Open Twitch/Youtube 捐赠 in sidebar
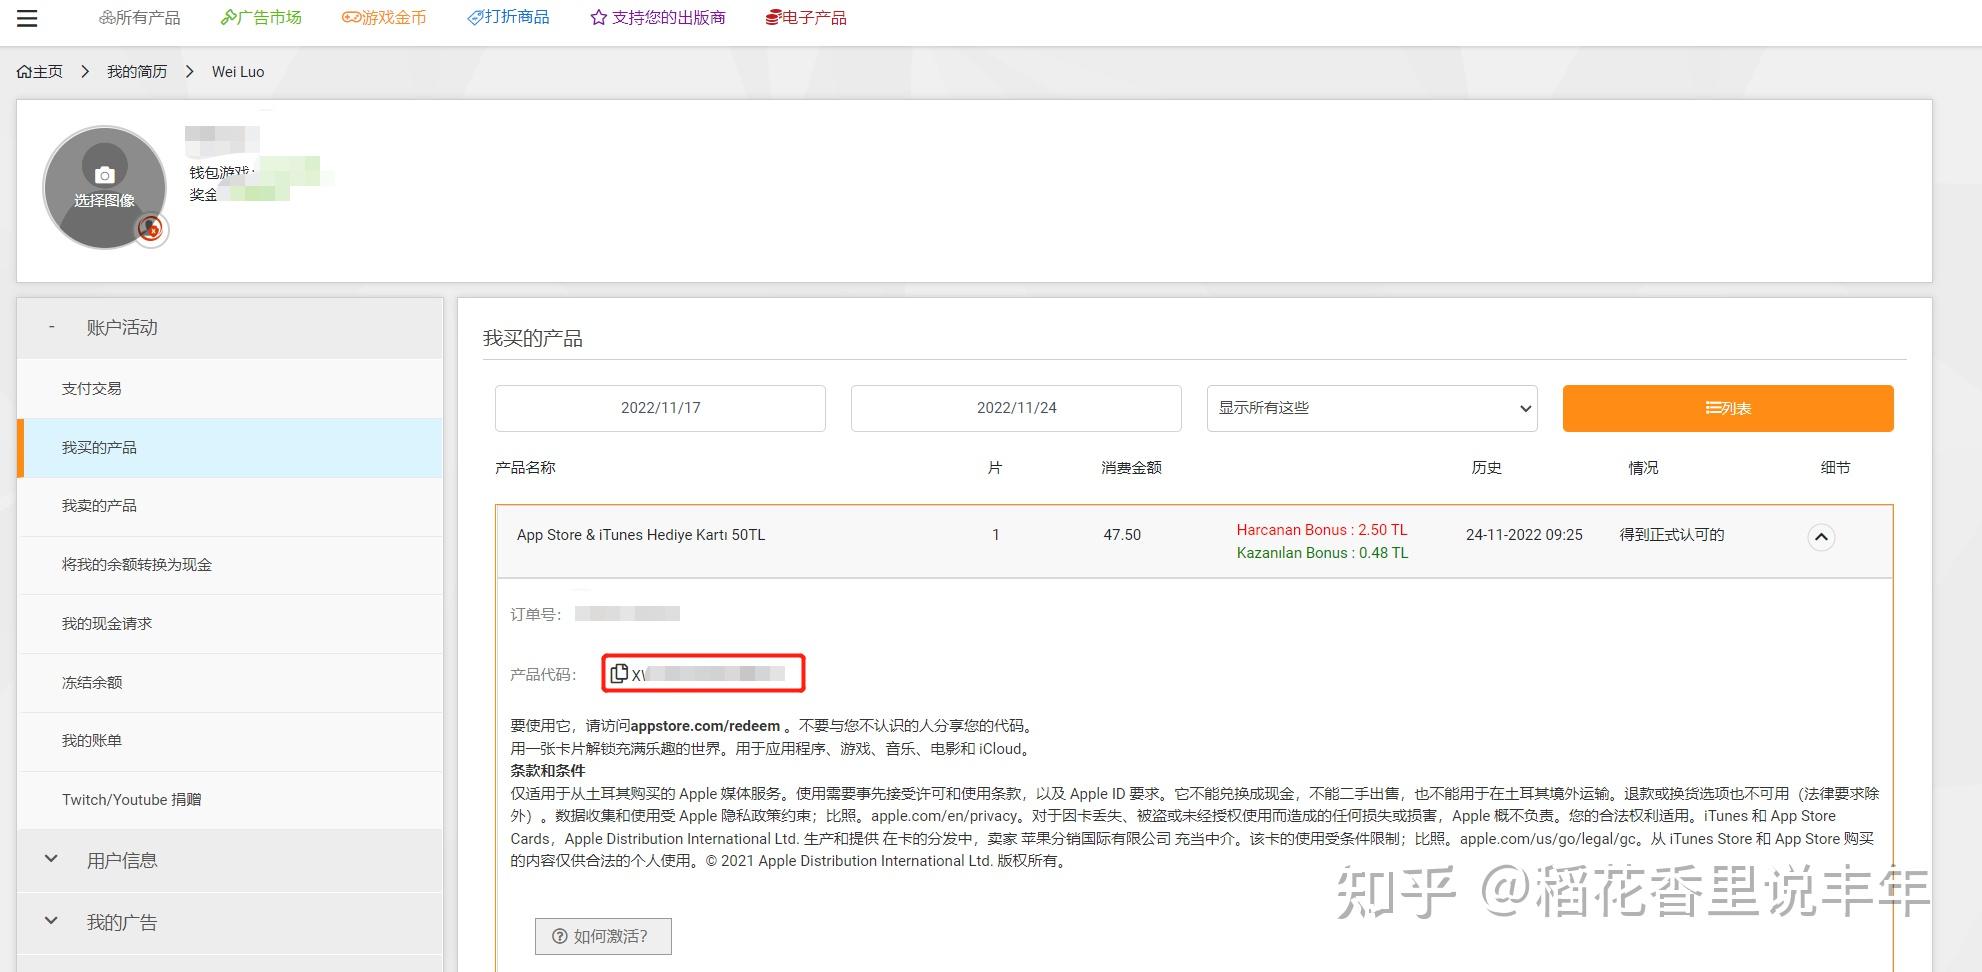This screenshot has width=1982, height=972. (x=229, y=800)
